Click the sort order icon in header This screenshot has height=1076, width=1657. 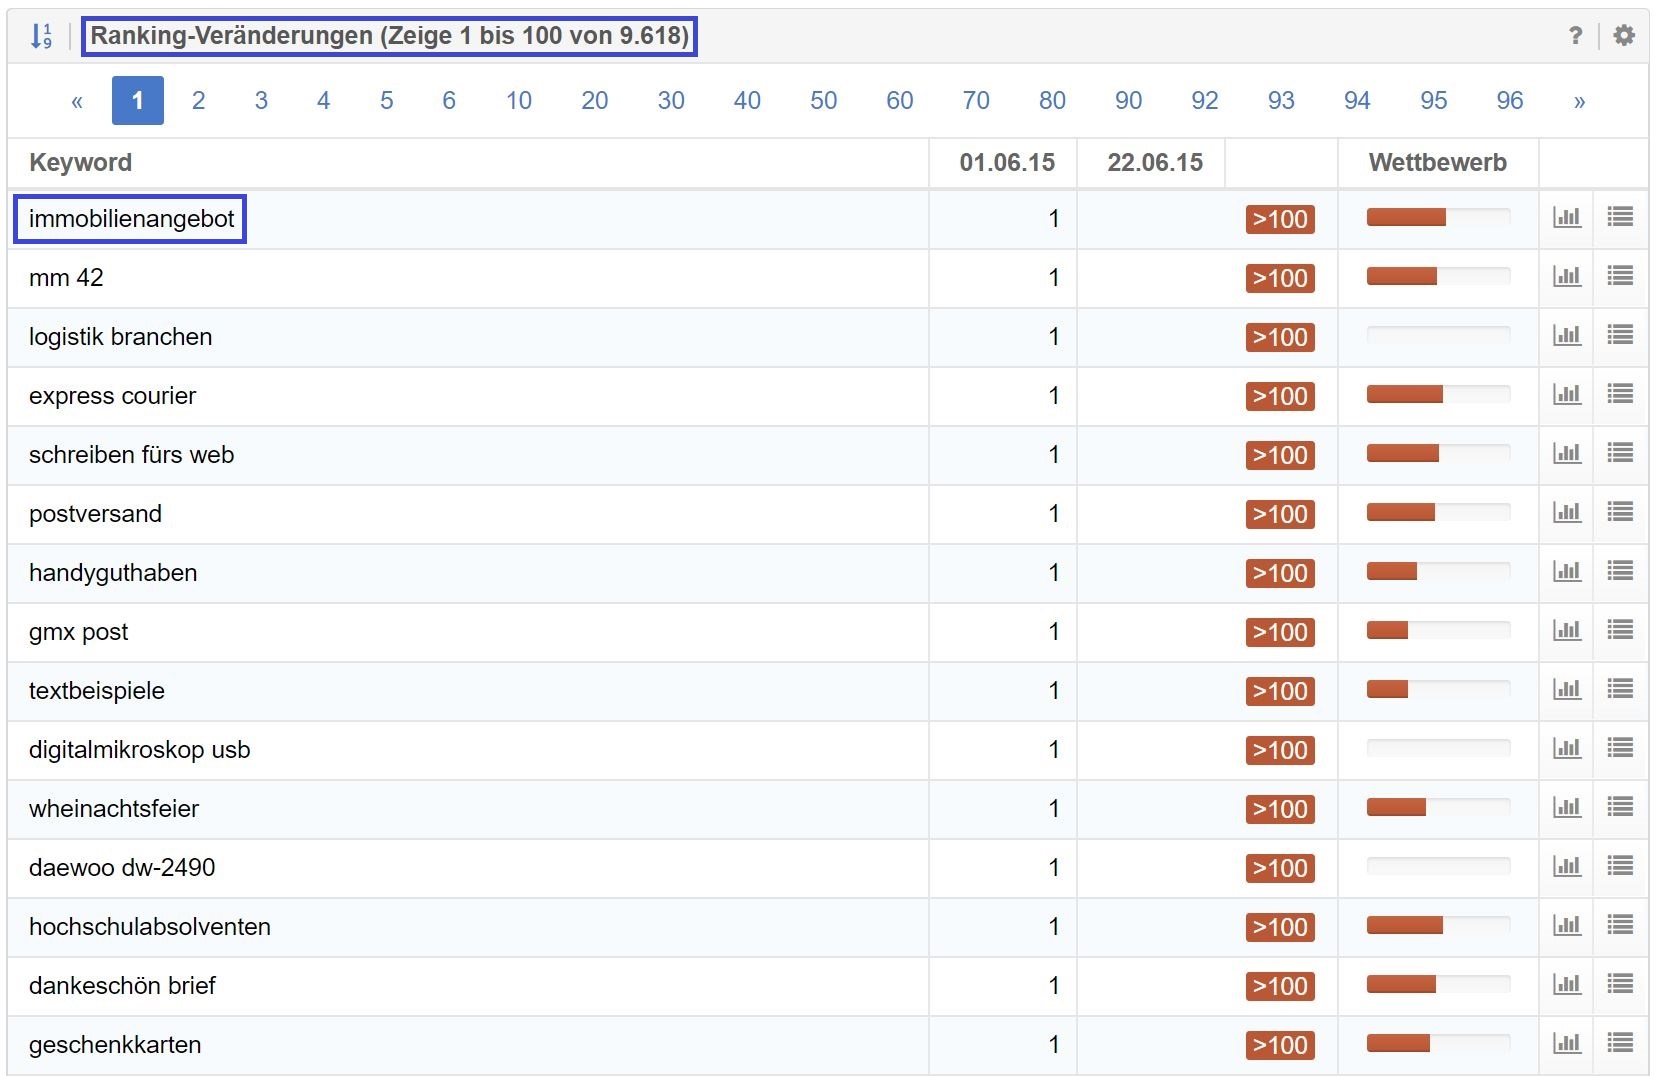coord(40,36)
